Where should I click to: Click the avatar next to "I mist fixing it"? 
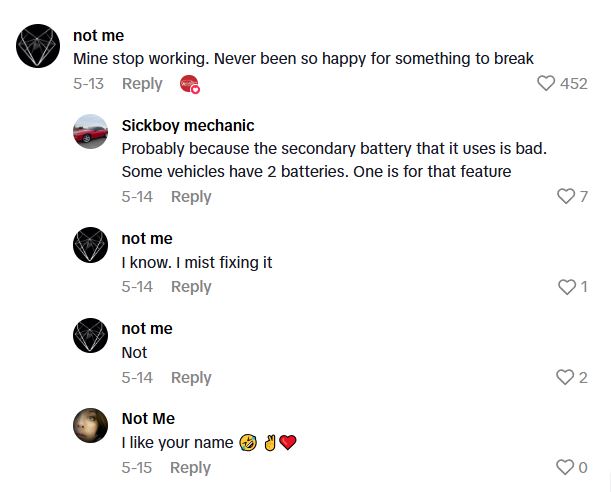[91, 246]
